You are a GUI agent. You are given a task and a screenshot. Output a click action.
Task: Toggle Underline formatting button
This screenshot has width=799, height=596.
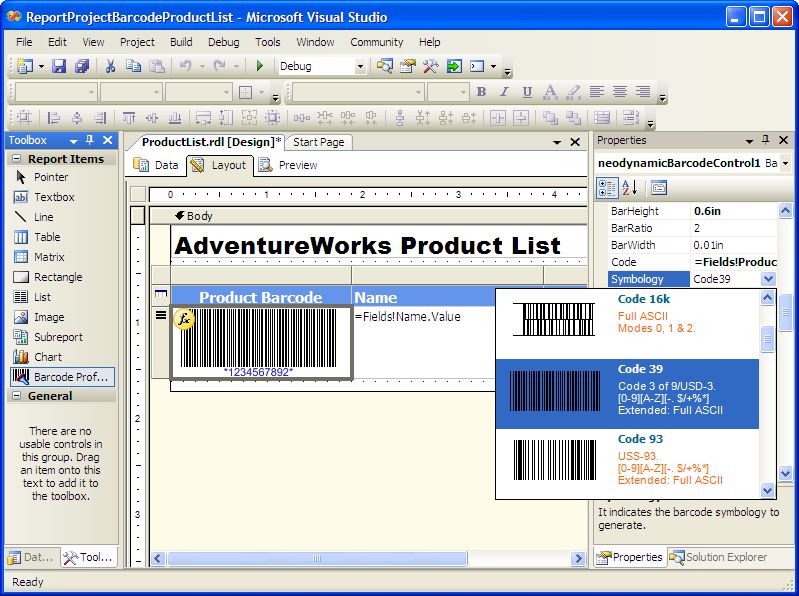click(x=527, y=92)
